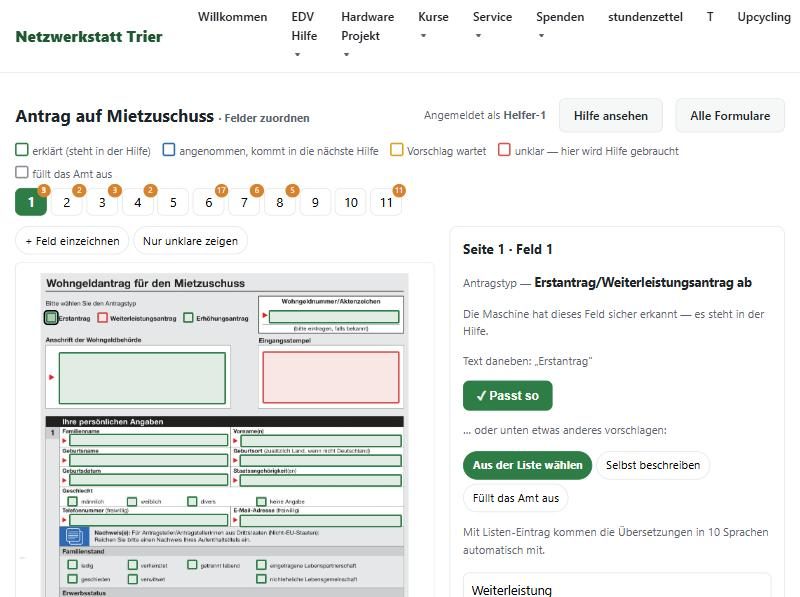Open the Upcycling menu item
The image size is (800, 597).
[764, 17]
